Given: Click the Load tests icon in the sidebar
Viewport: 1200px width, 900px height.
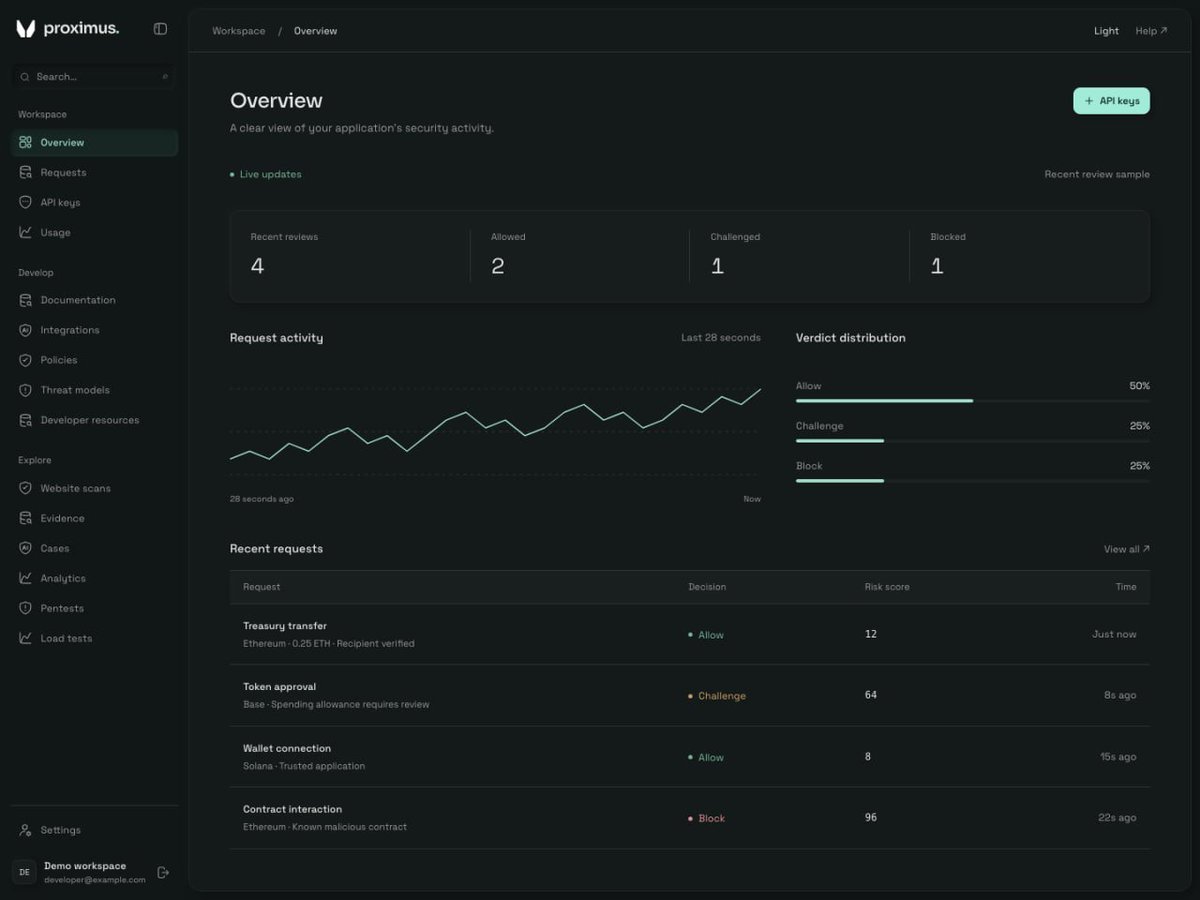Looking at the screenshot, I should click(x=26, y=638).
